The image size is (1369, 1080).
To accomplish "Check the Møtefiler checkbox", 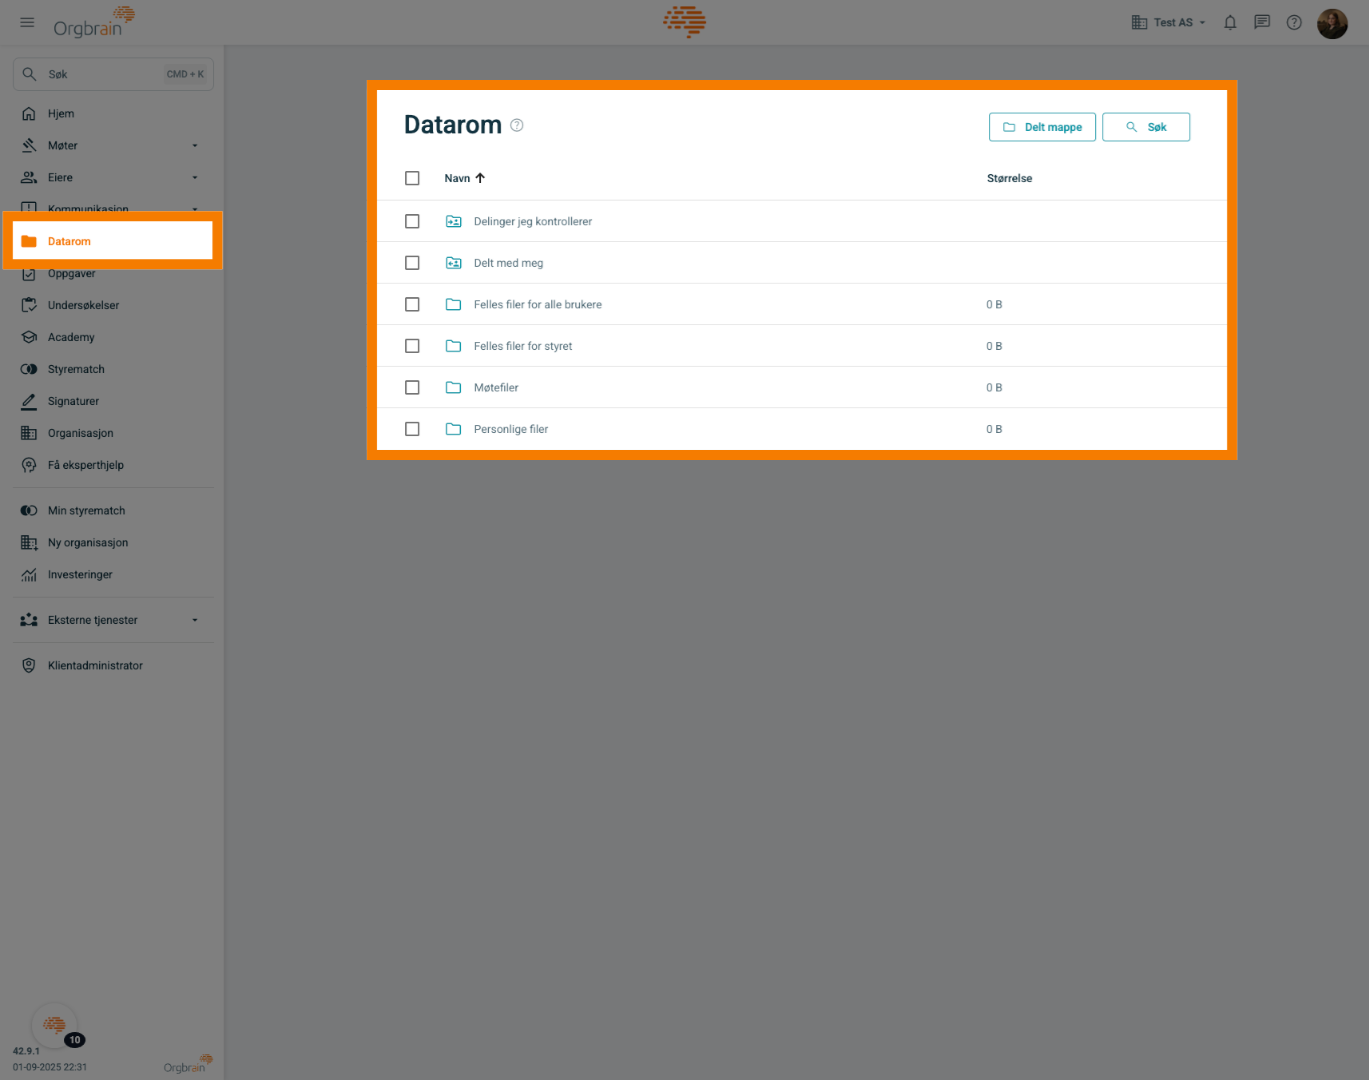I will point(412,387).
